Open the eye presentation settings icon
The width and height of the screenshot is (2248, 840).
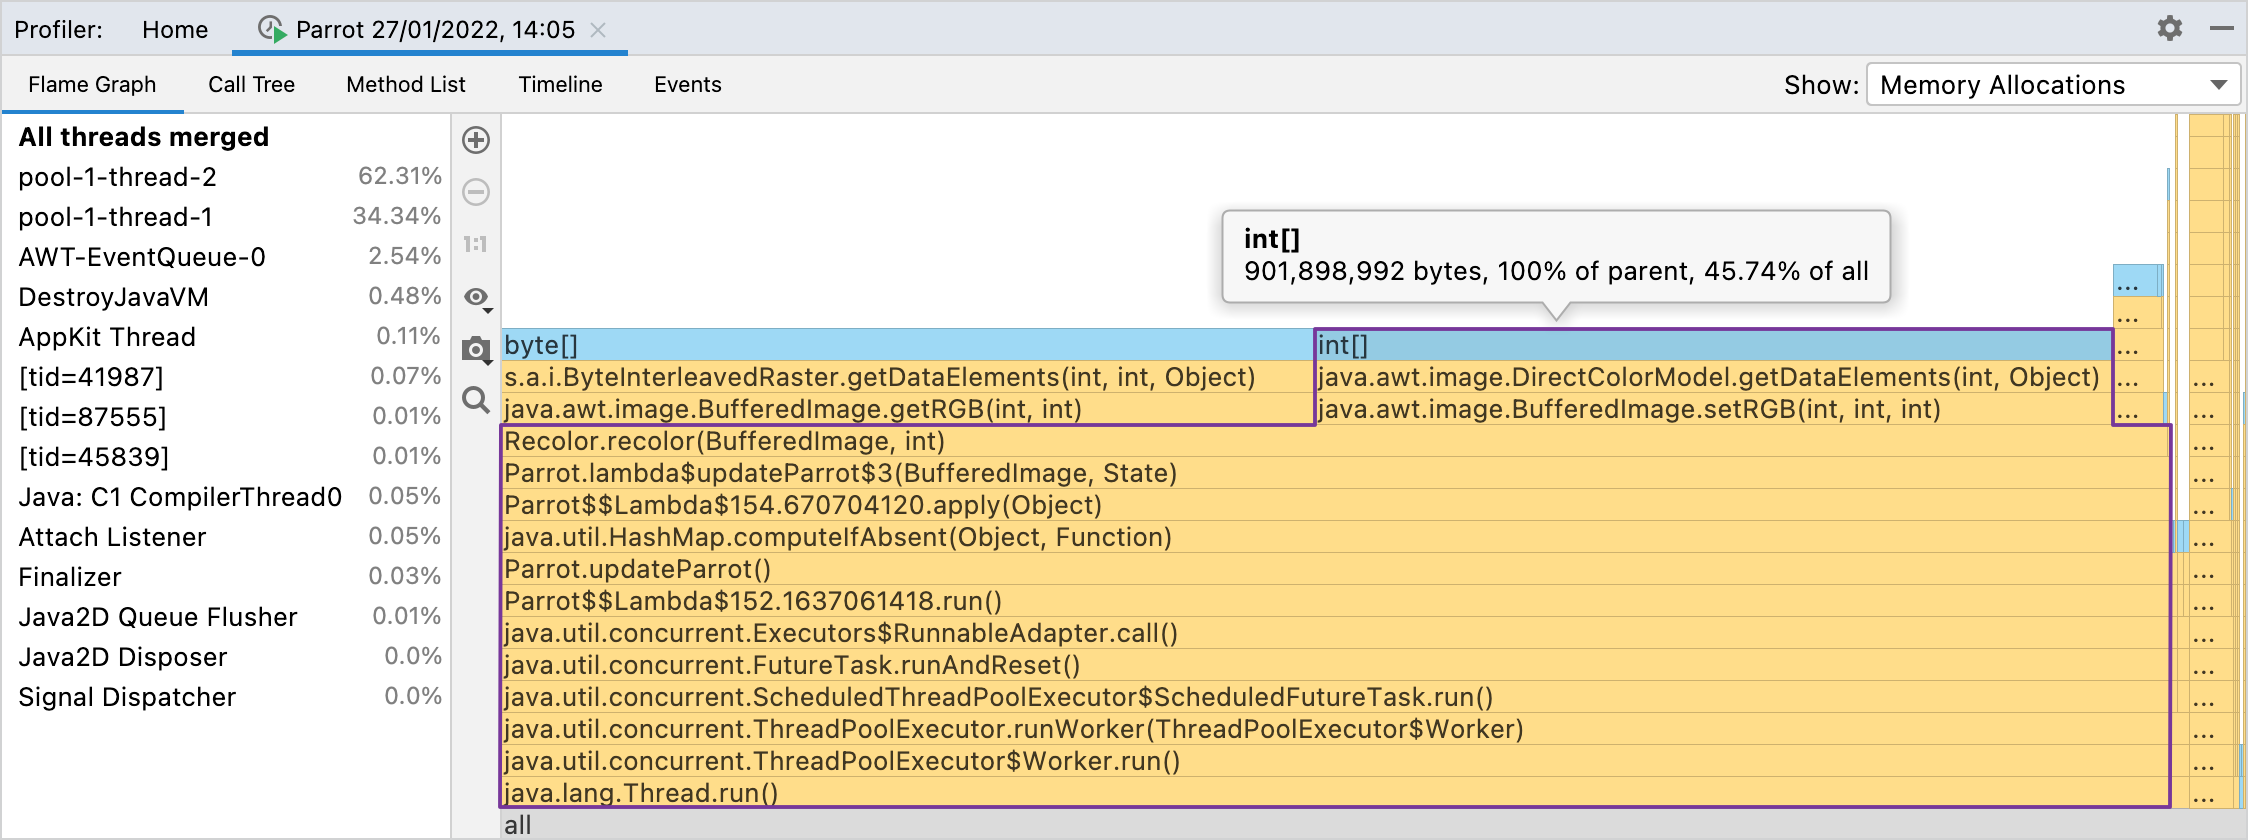[477, 297]
